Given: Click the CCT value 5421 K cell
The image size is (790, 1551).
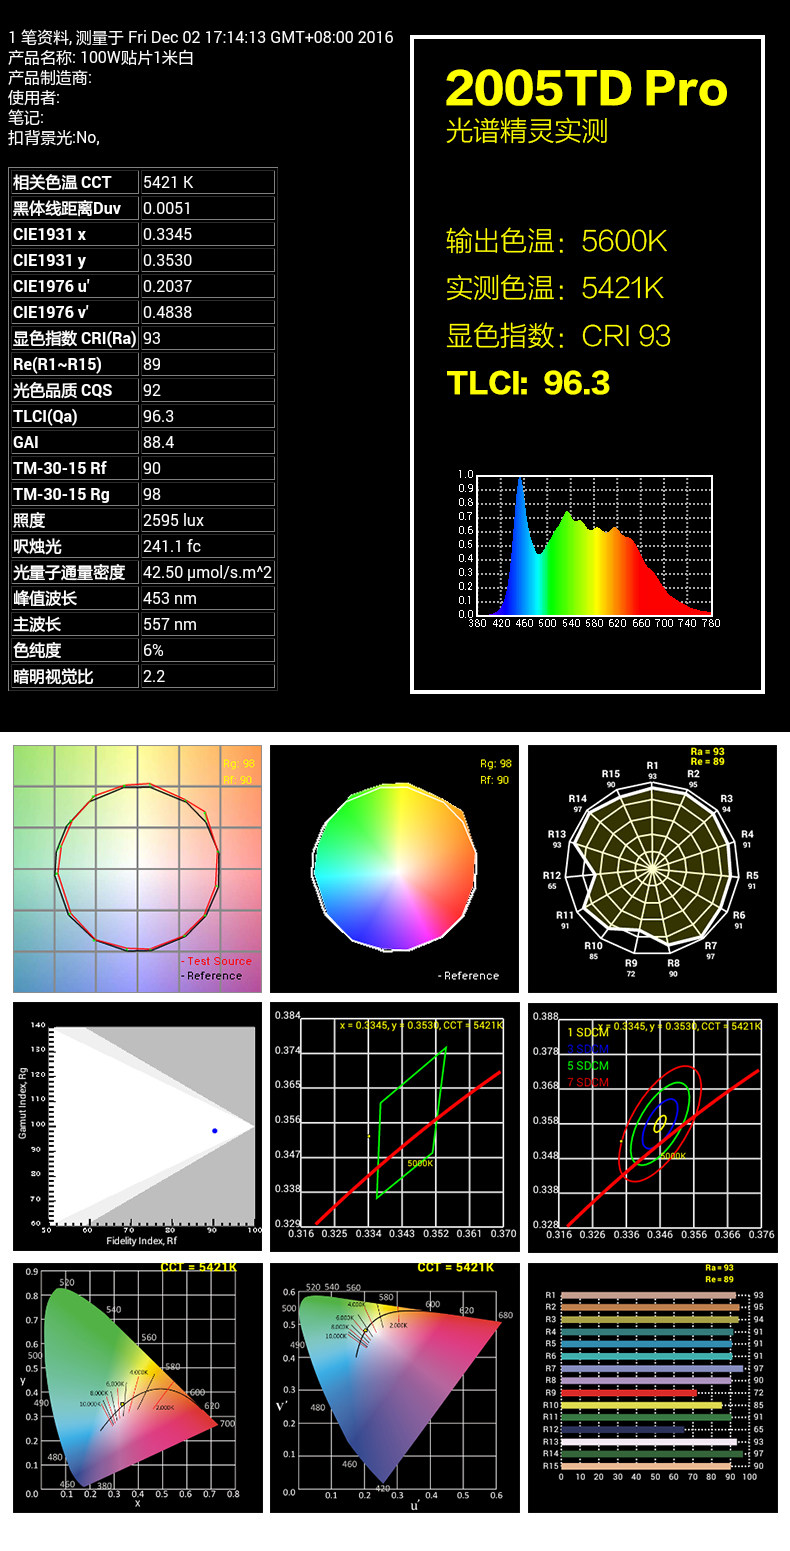Looking at the screenshot, I should (x=207, y=182).
